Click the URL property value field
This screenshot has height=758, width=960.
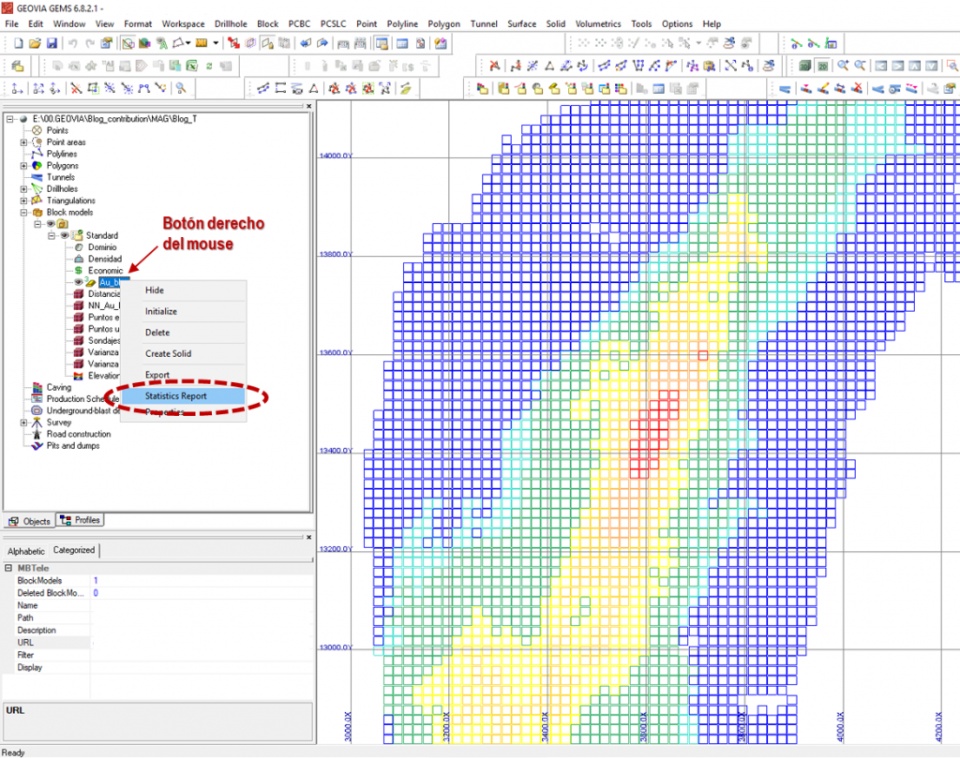pos(201,643)
